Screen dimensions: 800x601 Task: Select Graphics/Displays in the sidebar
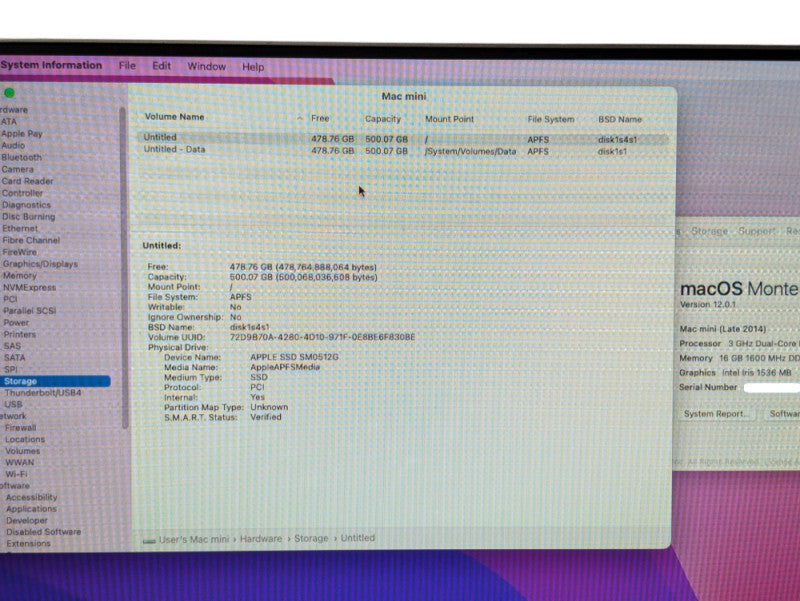pos(40,264)
